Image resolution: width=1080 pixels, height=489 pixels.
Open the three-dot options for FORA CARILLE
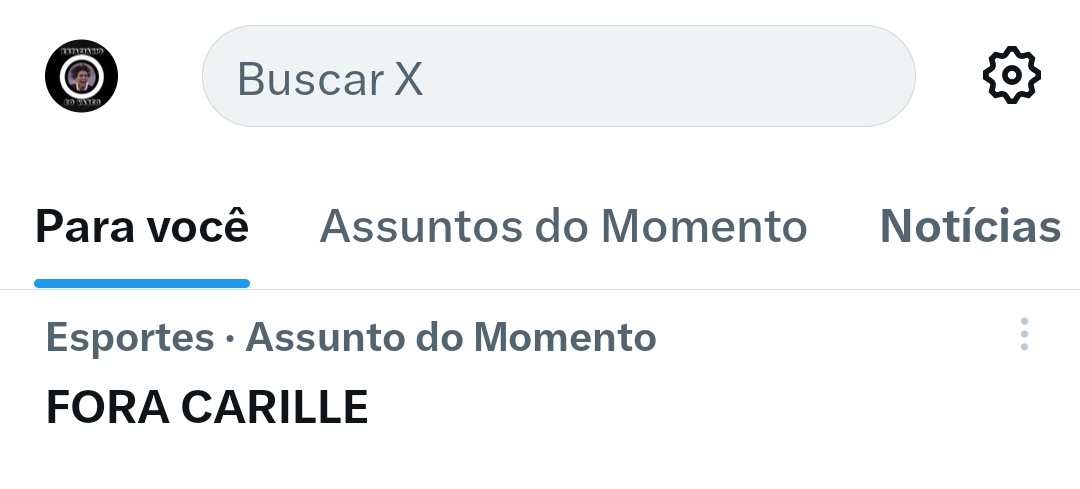(x=1024, y=334)
